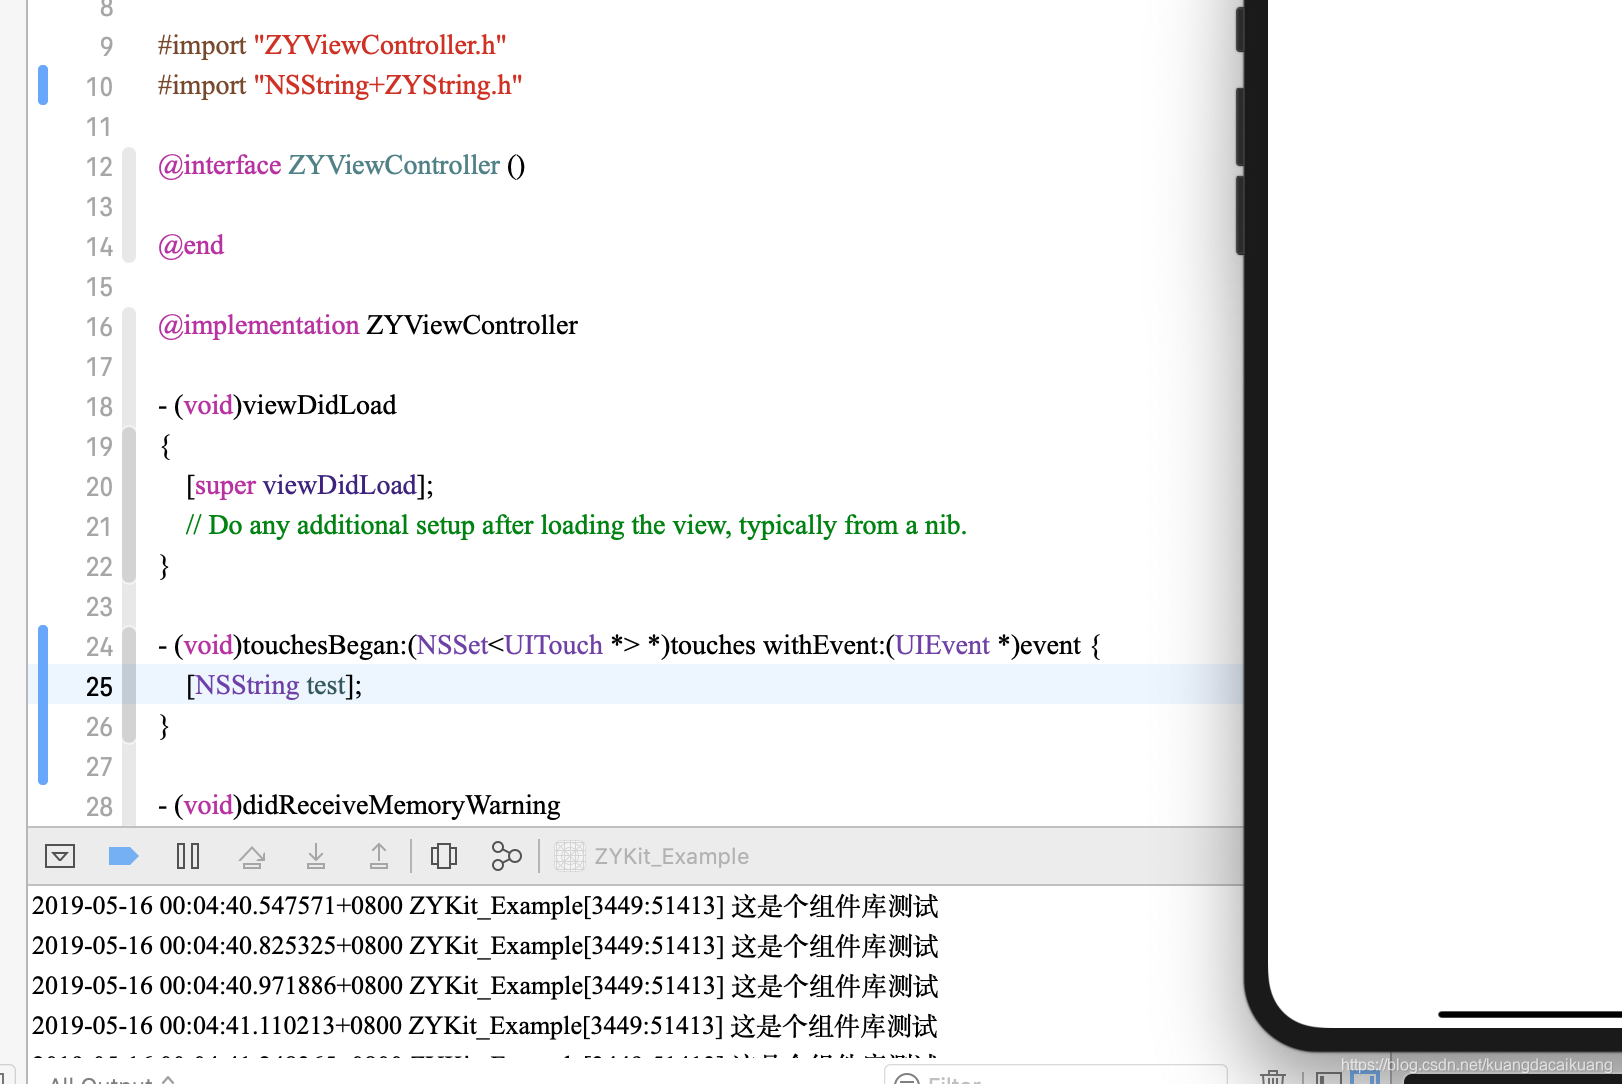Screen dimensions: 1622x1084
Task: Click line number 25 in the gutter
Action: [x=99, y=687]
